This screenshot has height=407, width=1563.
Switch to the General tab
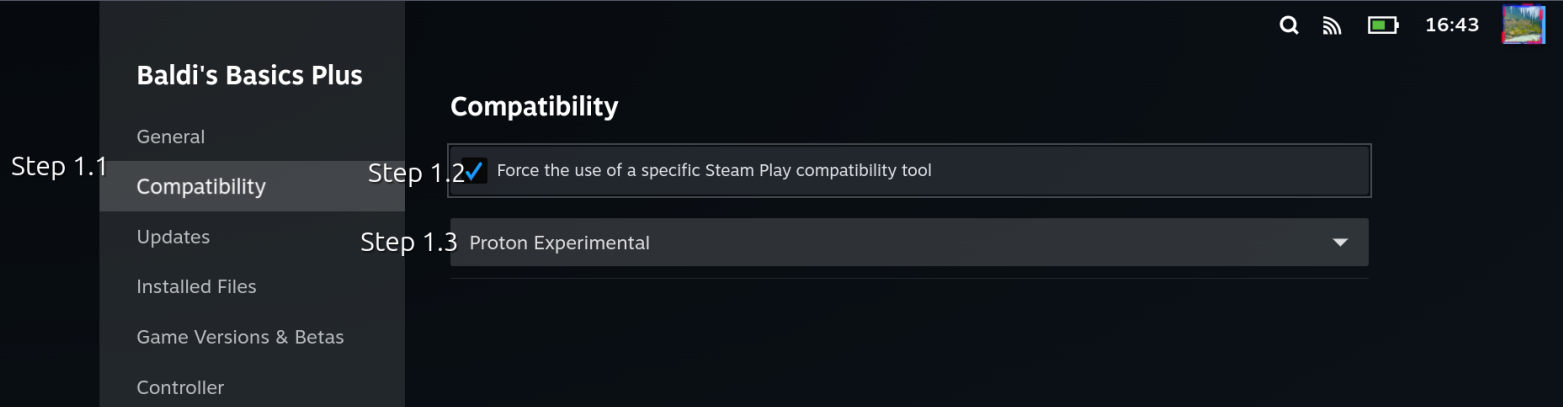point(171,137)
